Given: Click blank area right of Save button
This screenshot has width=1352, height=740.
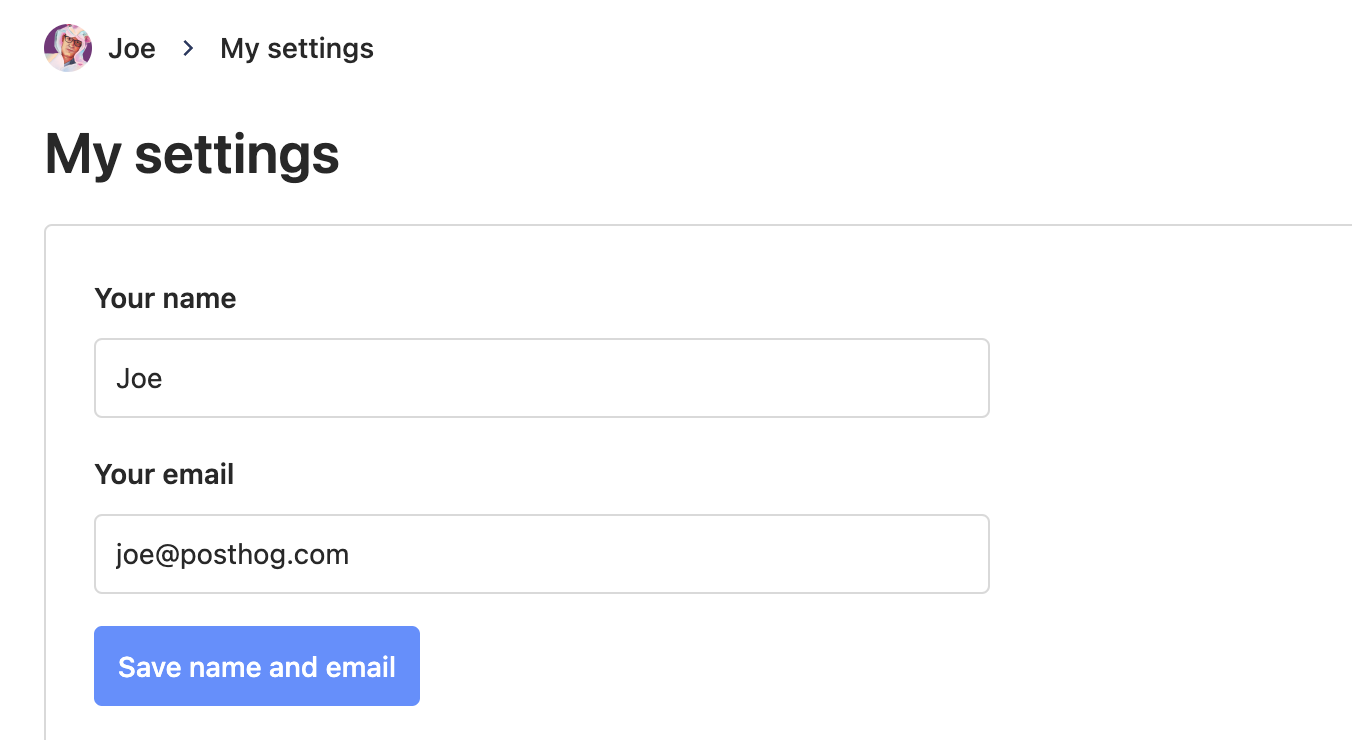Looking at the screenshot, I should click(x=700, y=666).
